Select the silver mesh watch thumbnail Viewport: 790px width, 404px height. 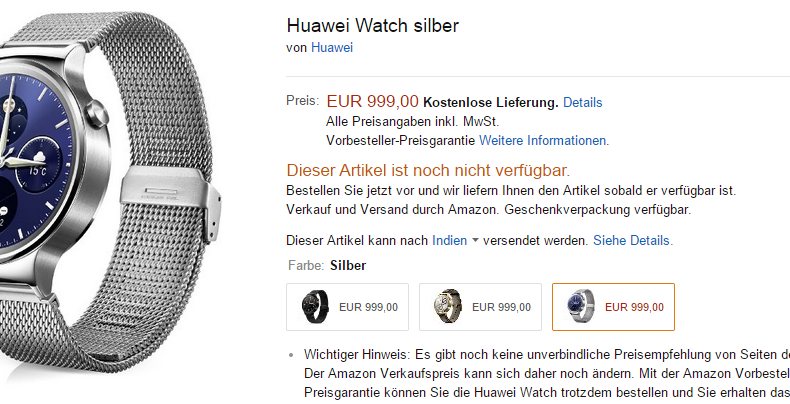point(613,307)
